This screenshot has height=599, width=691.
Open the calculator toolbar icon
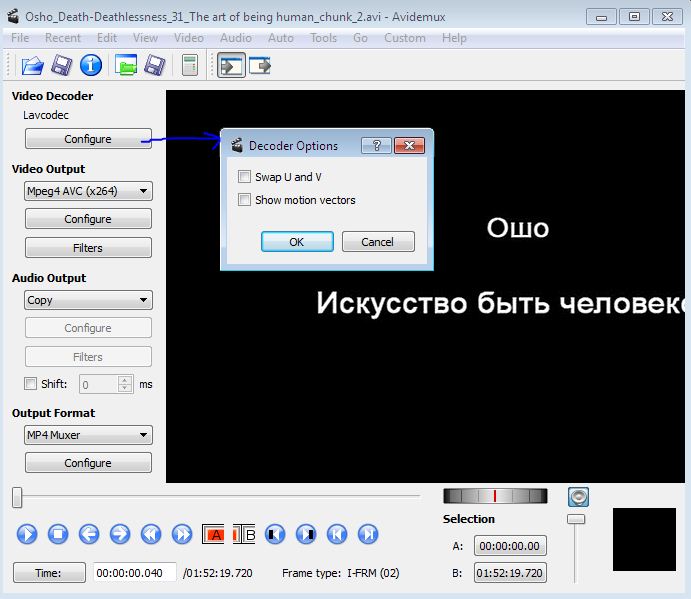pos(190,66)
